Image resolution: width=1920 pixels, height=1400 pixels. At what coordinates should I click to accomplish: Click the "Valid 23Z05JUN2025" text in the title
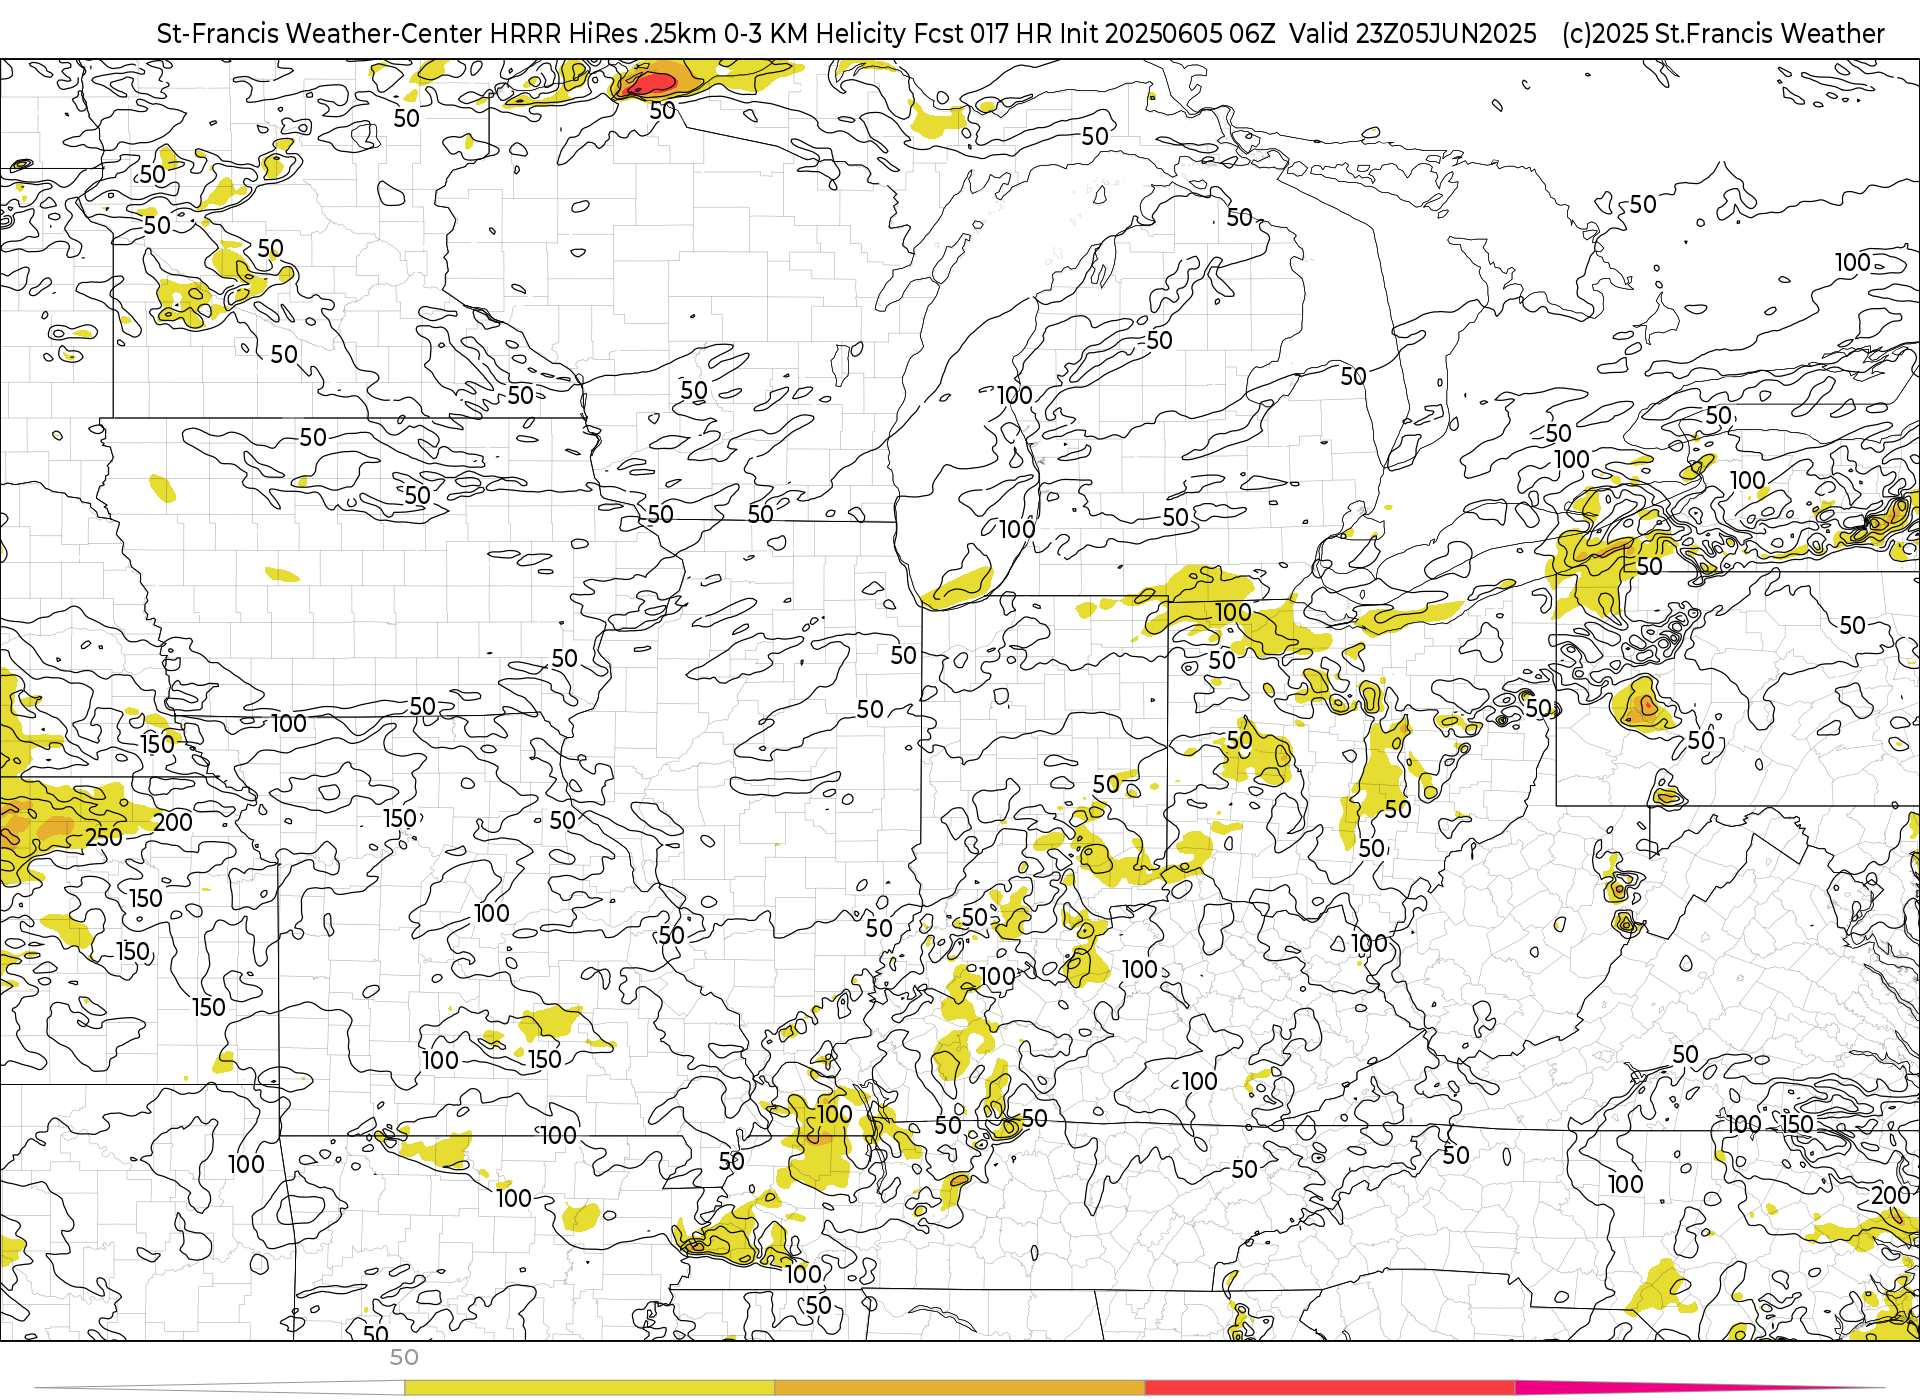coord(1412,34)
